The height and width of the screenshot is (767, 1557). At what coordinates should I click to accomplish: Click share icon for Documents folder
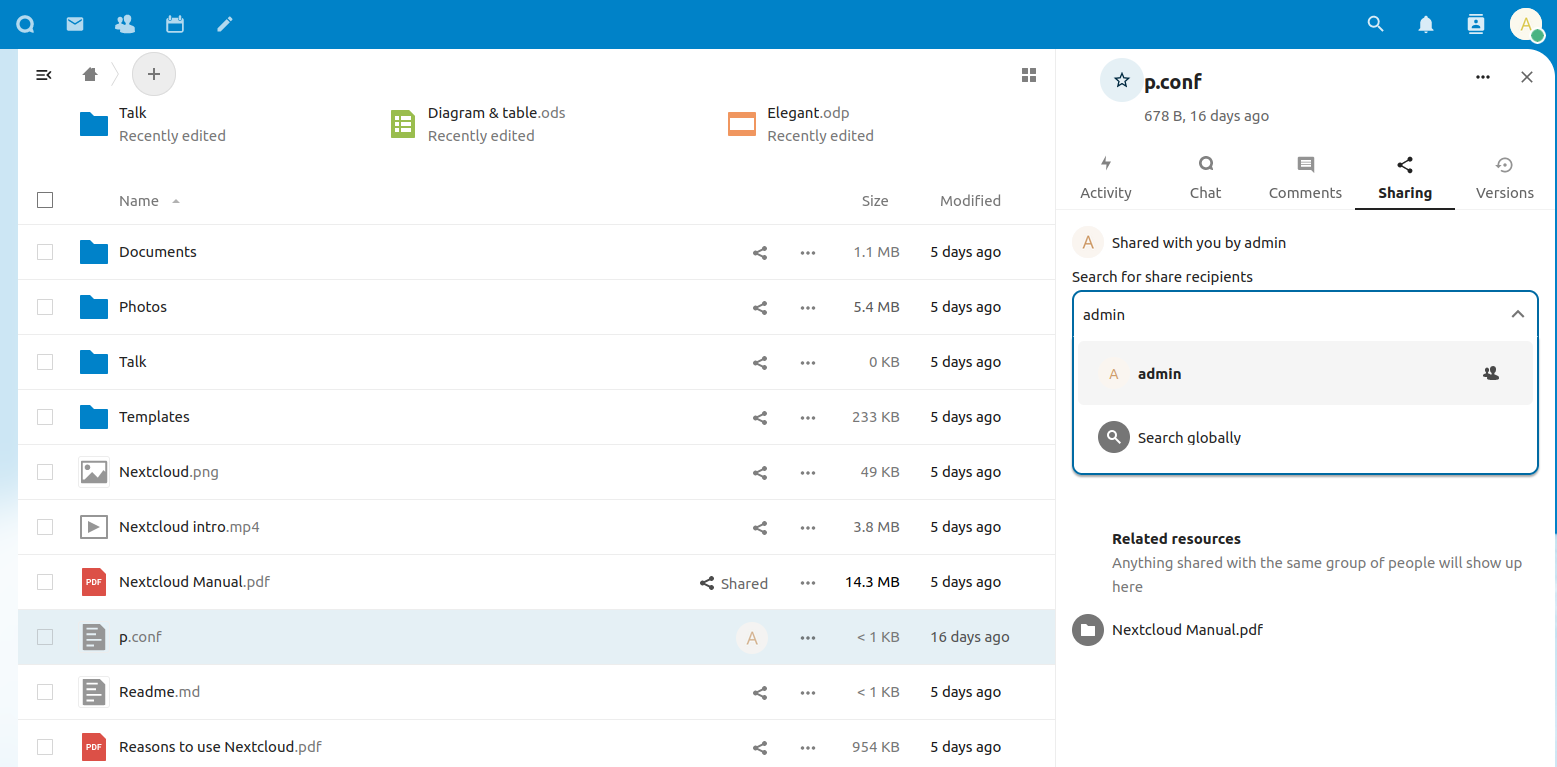[760, 253]
